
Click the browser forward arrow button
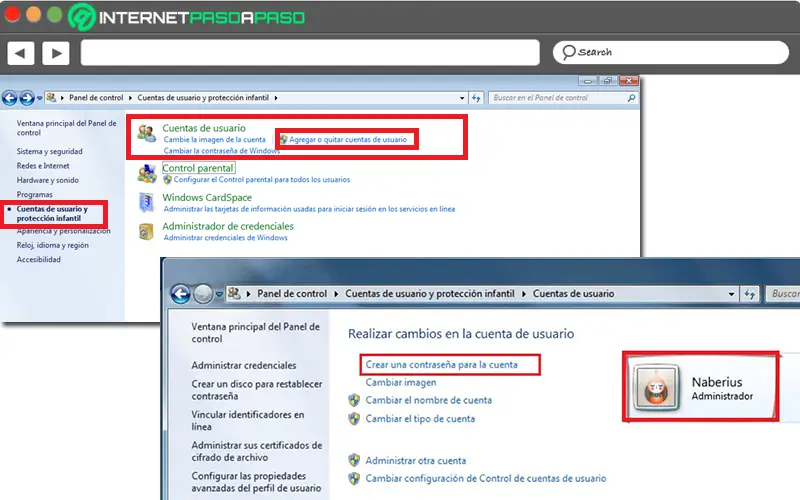pos(56,53)
